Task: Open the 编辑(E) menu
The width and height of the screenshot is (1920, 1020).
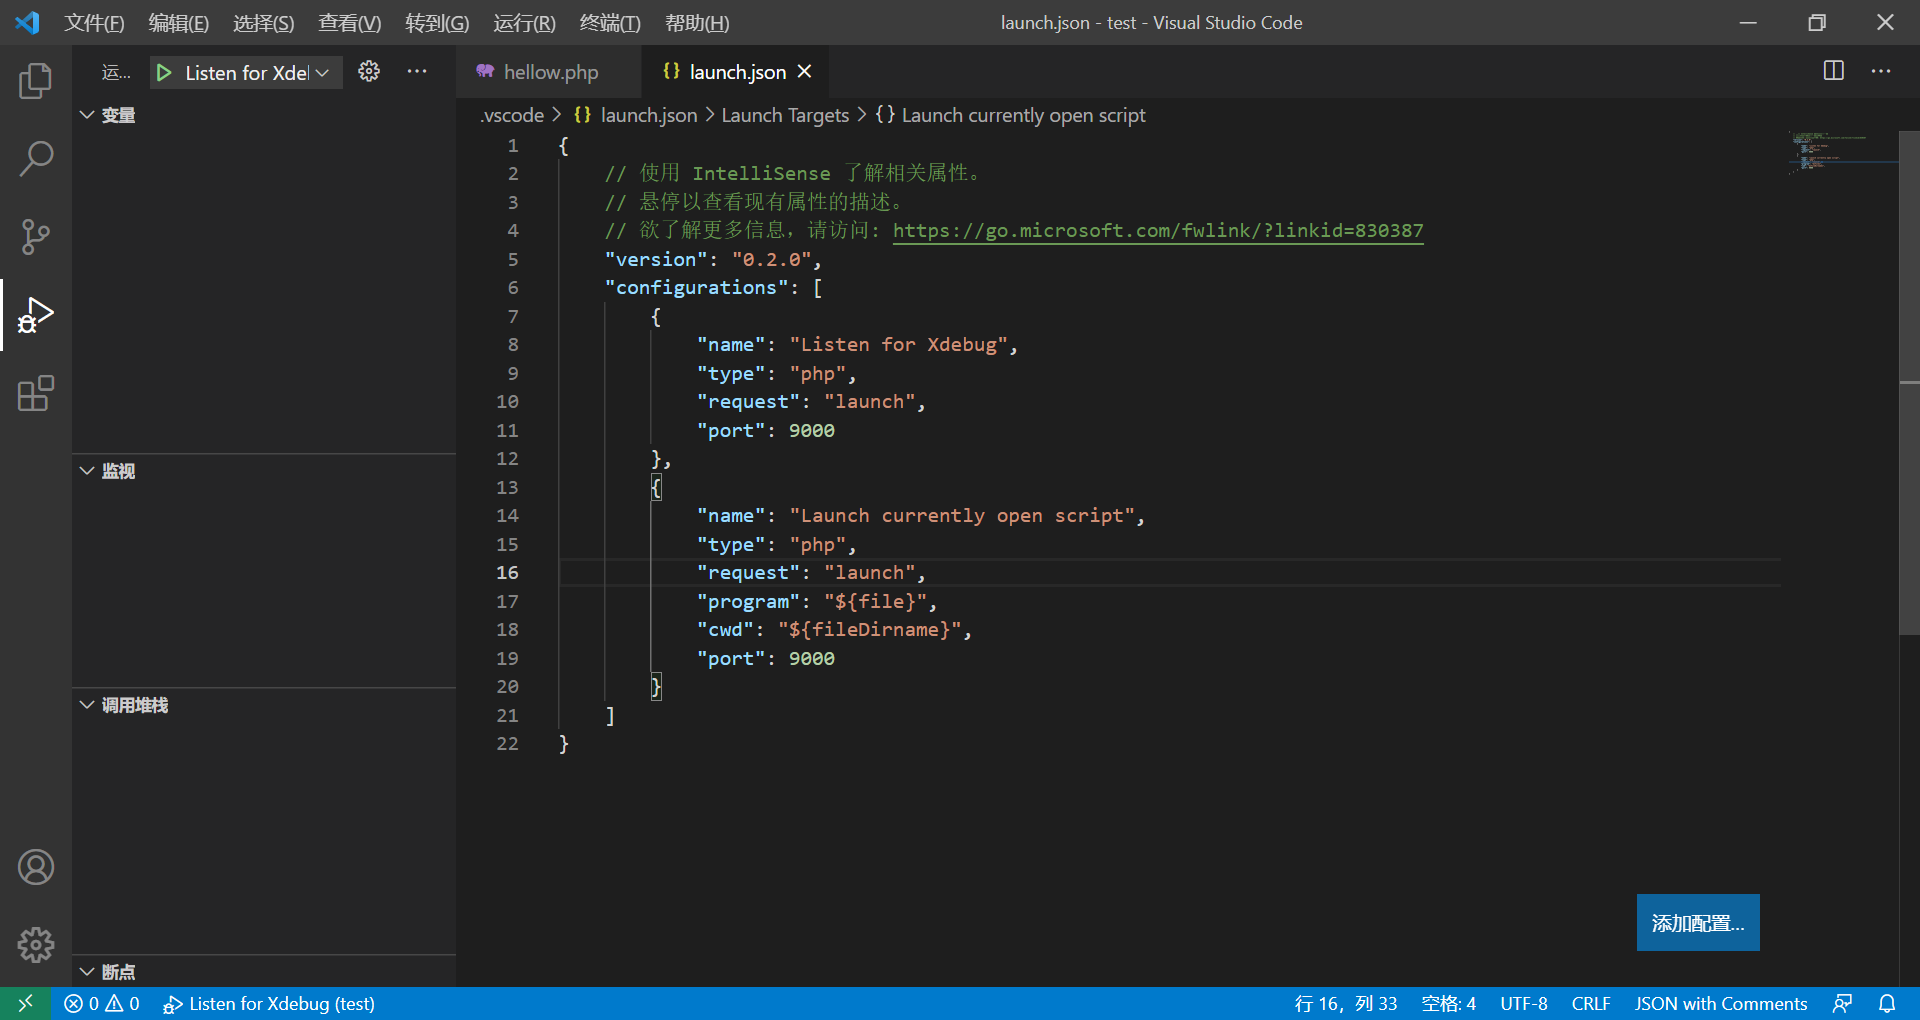Action: pyautogui.click(x=179, y=22)
